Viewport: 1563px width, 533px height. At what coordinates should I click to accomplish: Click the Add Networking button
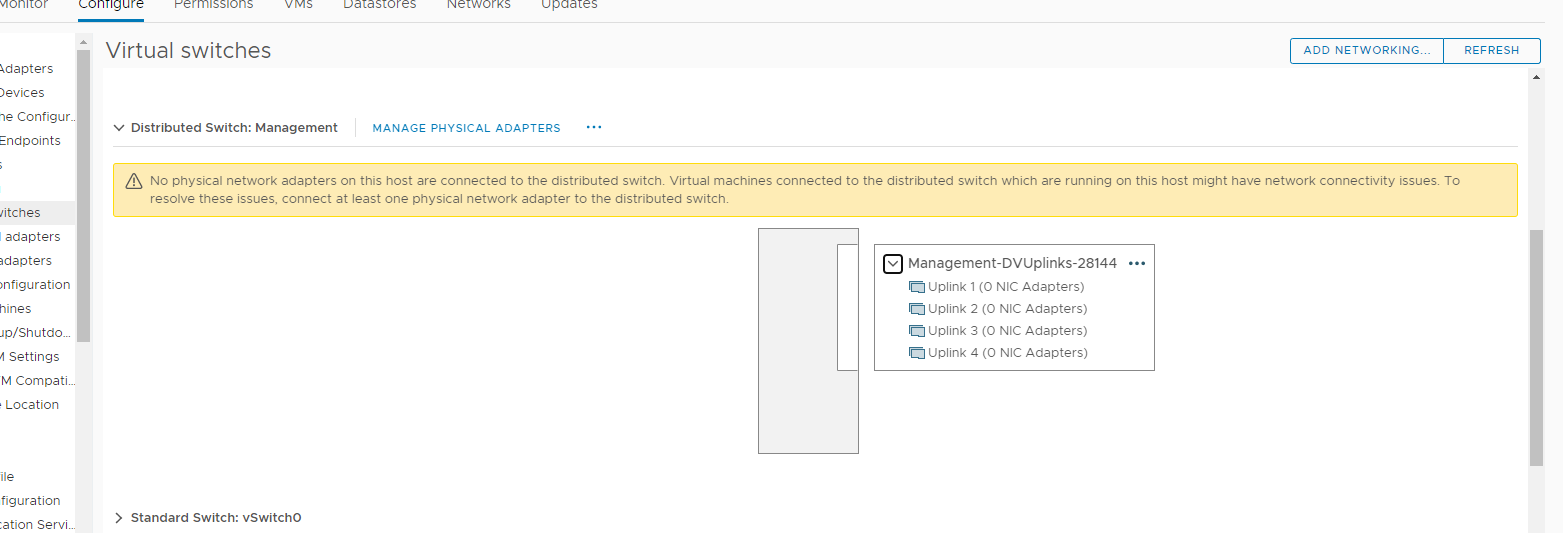coord(1366,50)
